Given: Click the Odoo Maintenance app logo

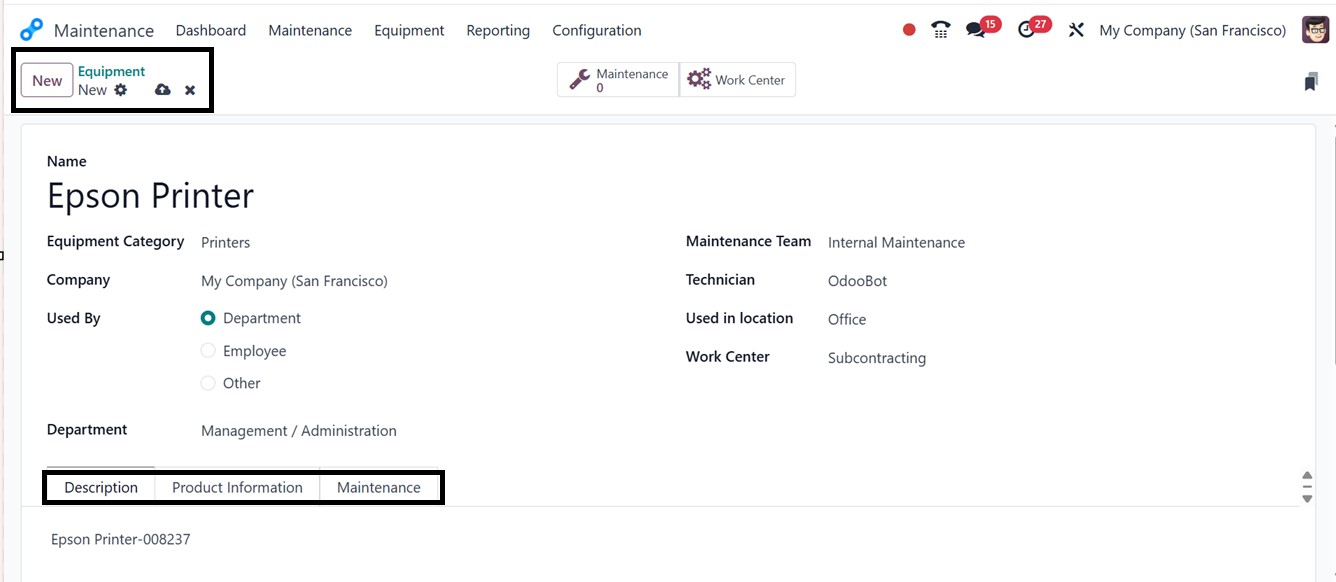Looking at the screenshot, I should pos(31,30).
